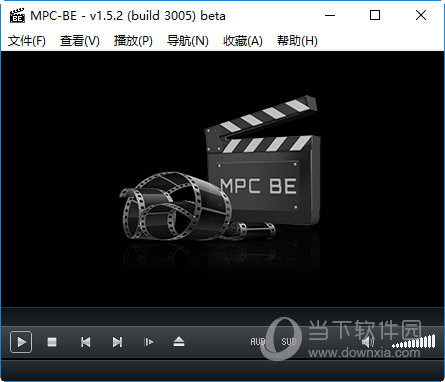Select subtitle track via SUB button
The width and height of the screenshot is (445, 382).
(x=289, y=342)
